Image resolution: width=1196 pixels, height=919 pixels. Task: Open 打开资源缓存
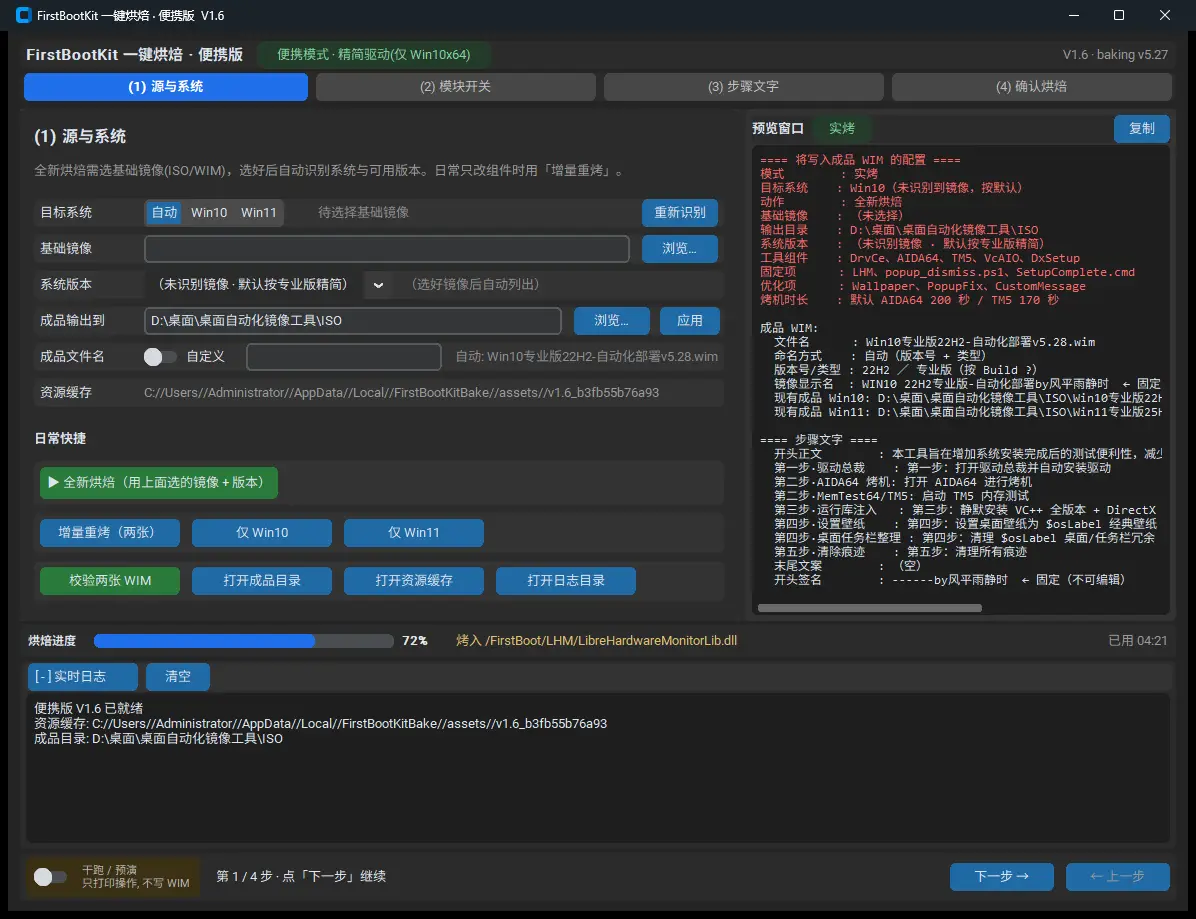pyautogui.click(x=413, y=580)
